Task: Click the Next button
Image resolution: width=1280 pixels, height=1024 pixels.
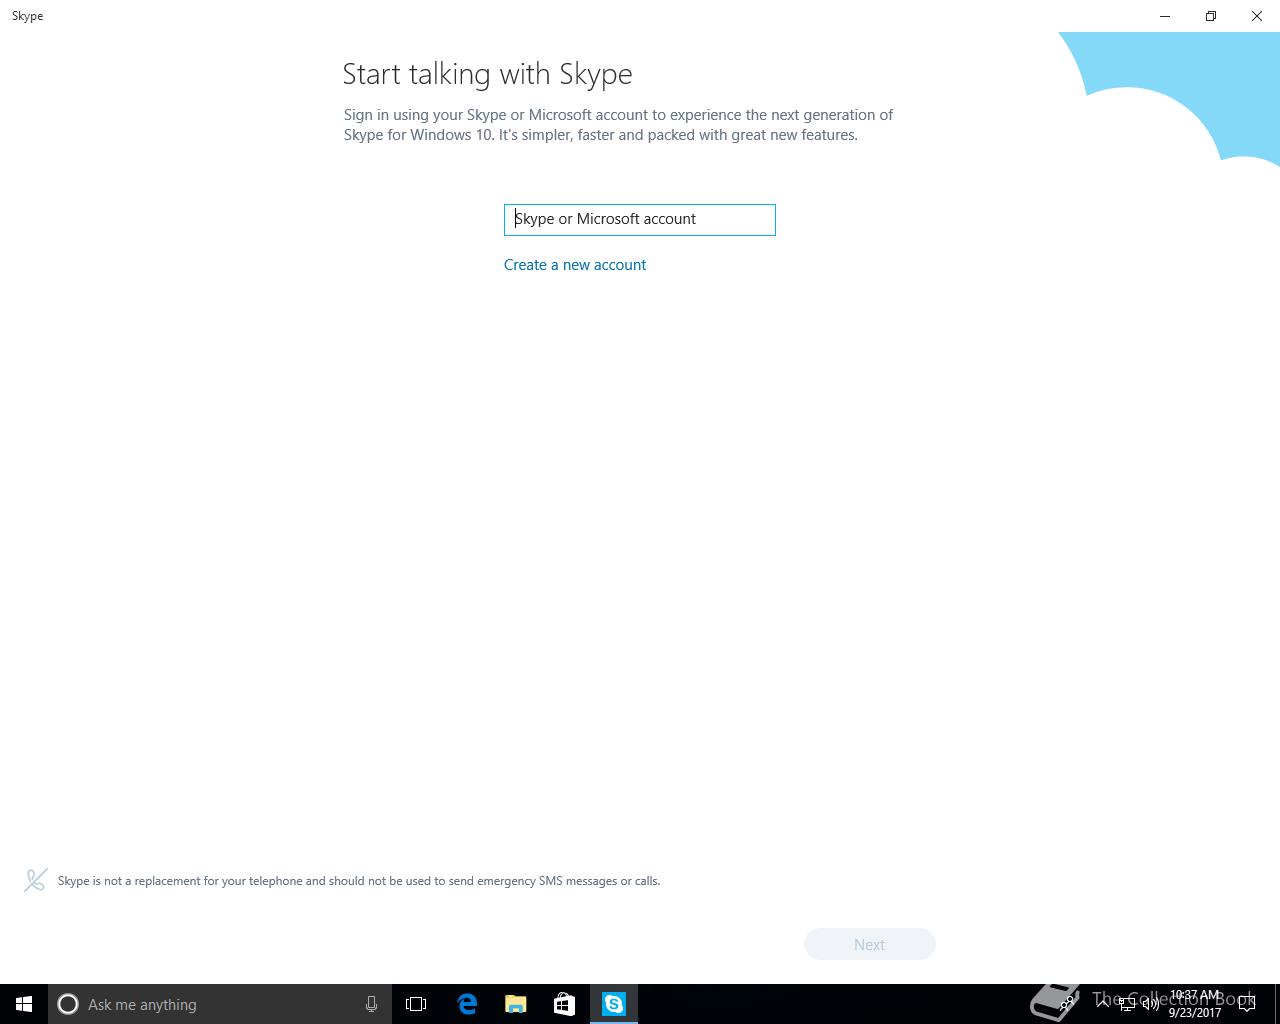Action: pyautogui.click(x=869, y=944)
